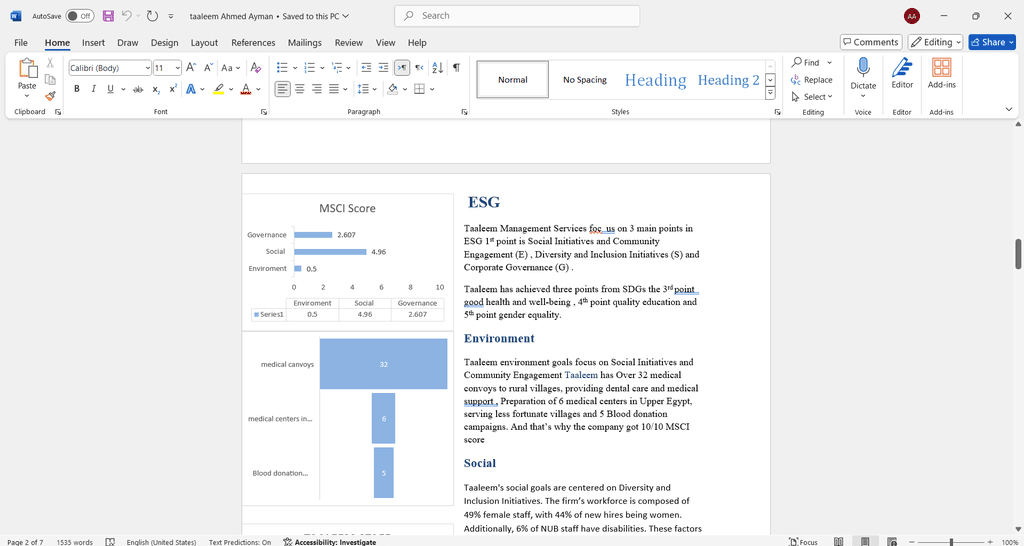The image size is (1024, 546).
Task: Open the Bullets list dropdown arrow
Action: (x=295, y=67)
